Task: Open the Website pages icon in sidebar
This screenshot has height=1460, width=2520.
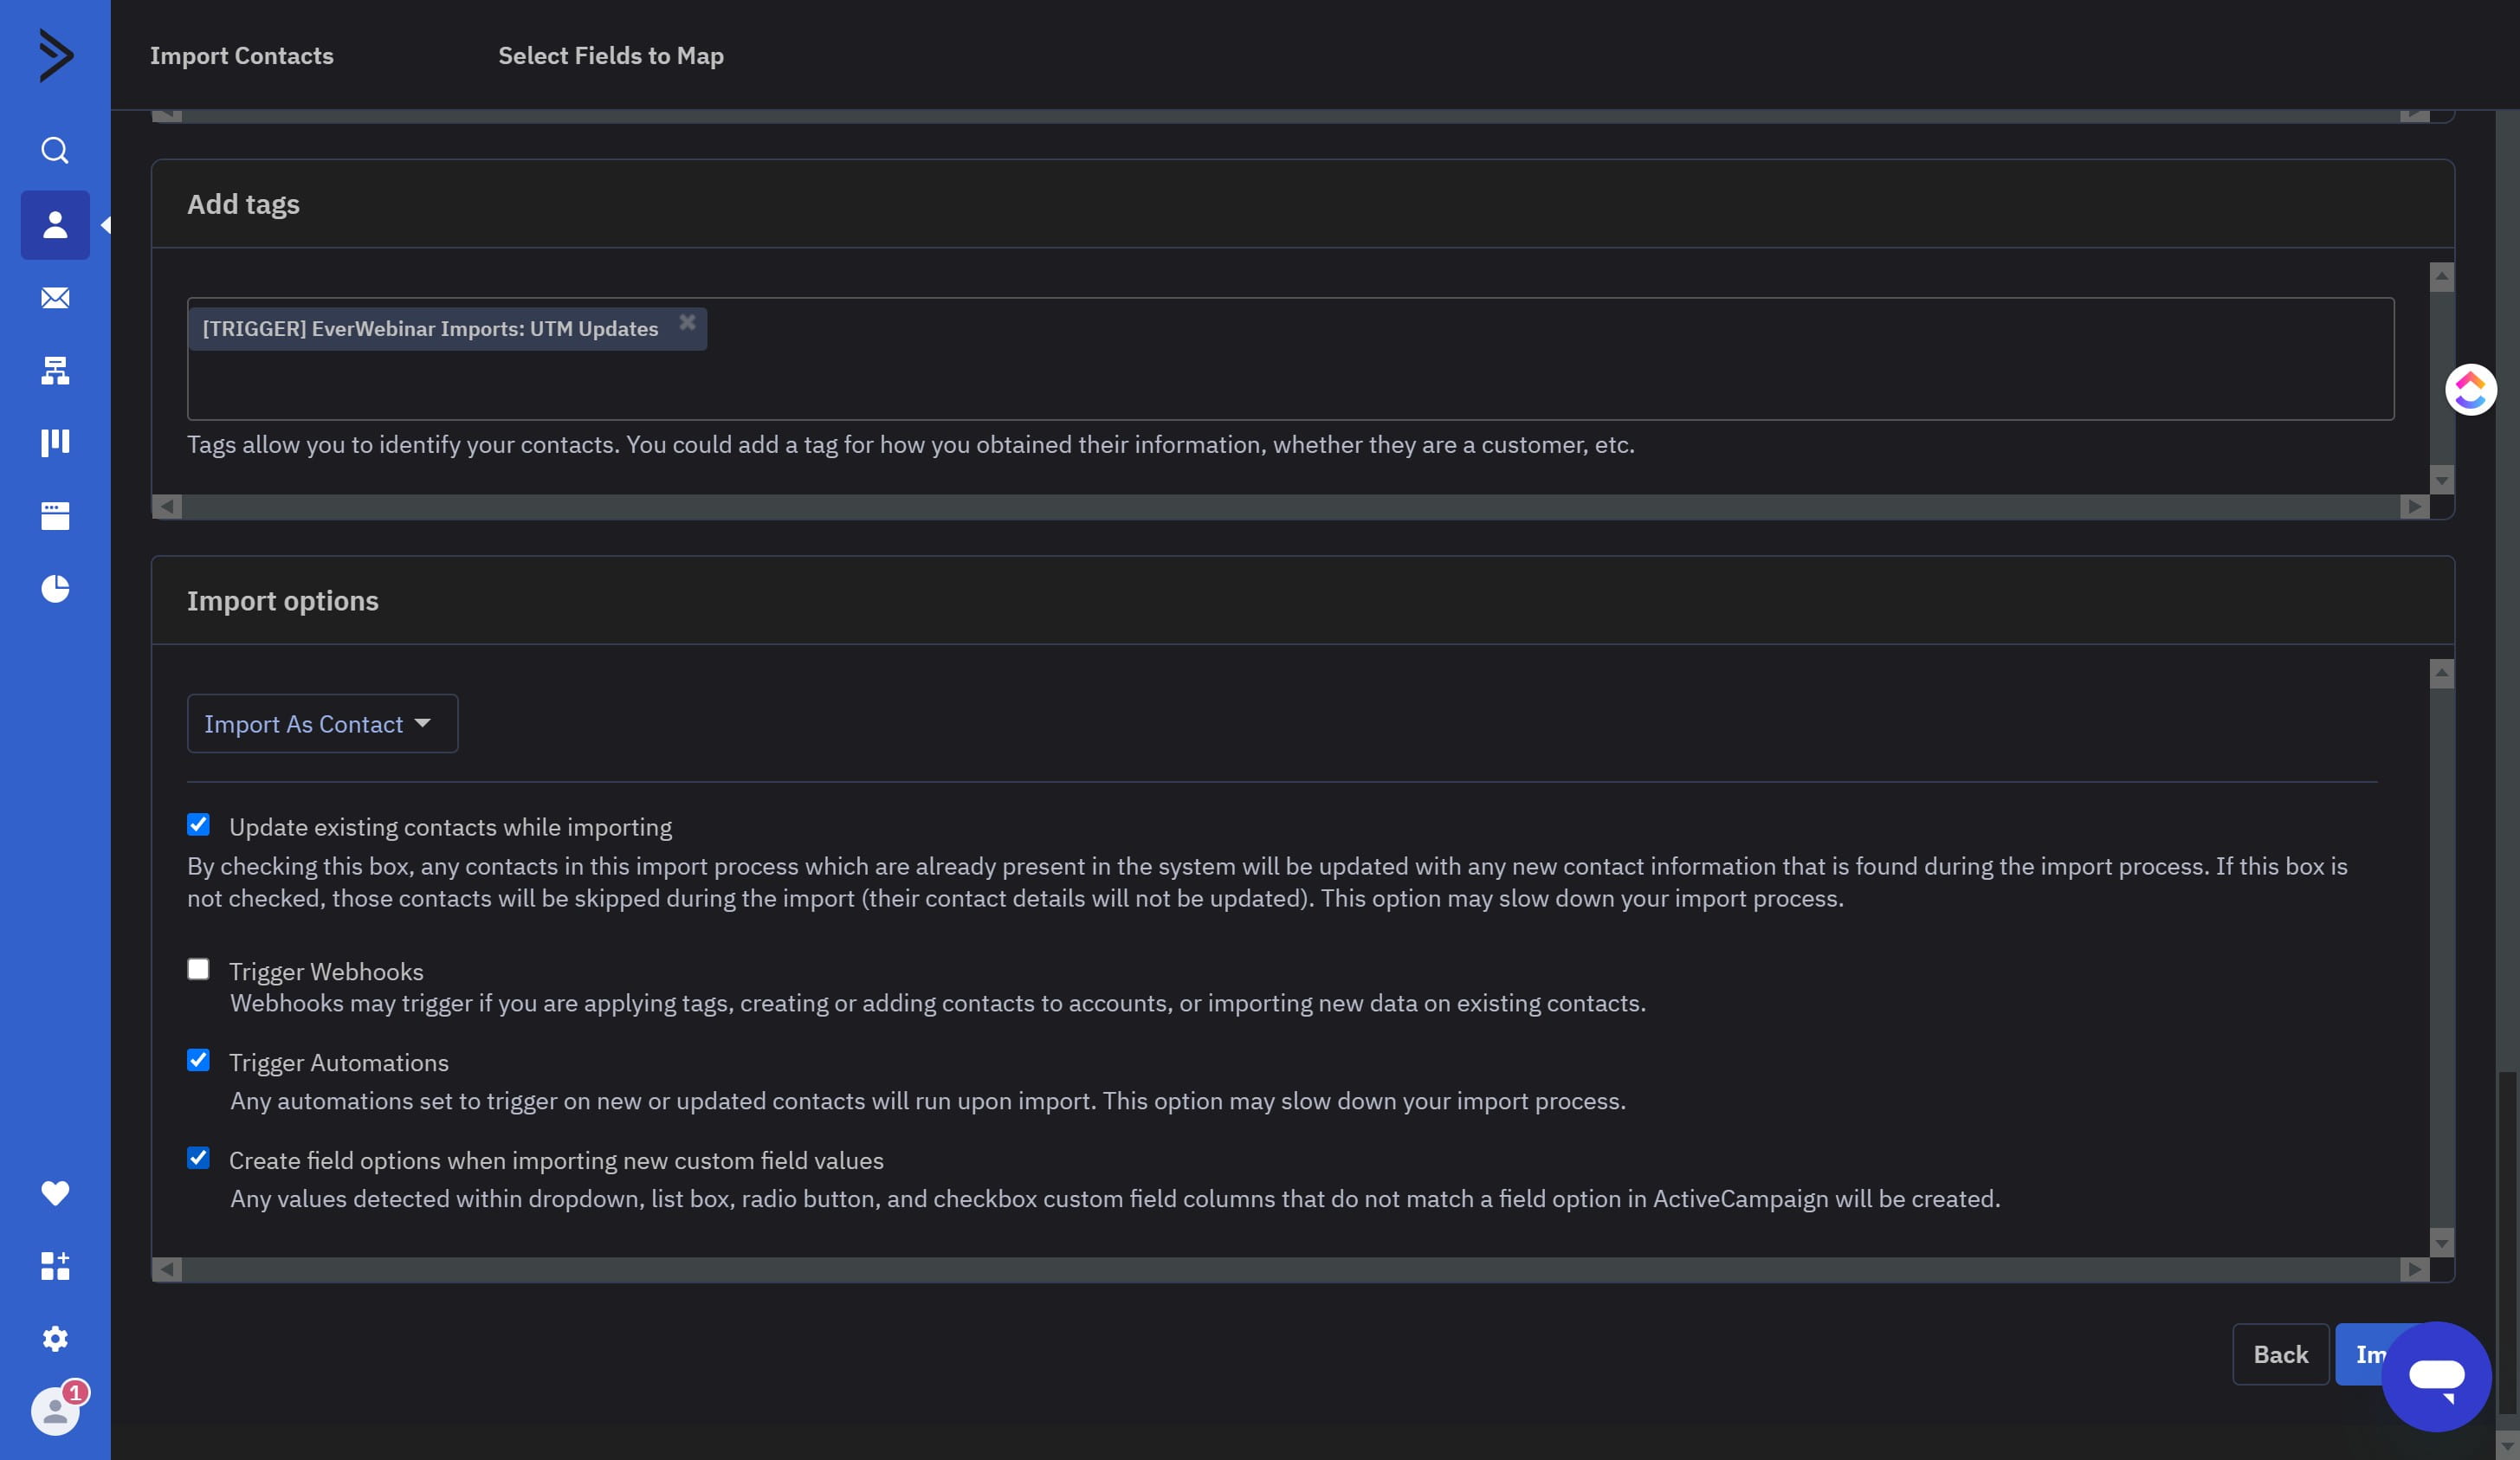Action: tap(55, 515)
